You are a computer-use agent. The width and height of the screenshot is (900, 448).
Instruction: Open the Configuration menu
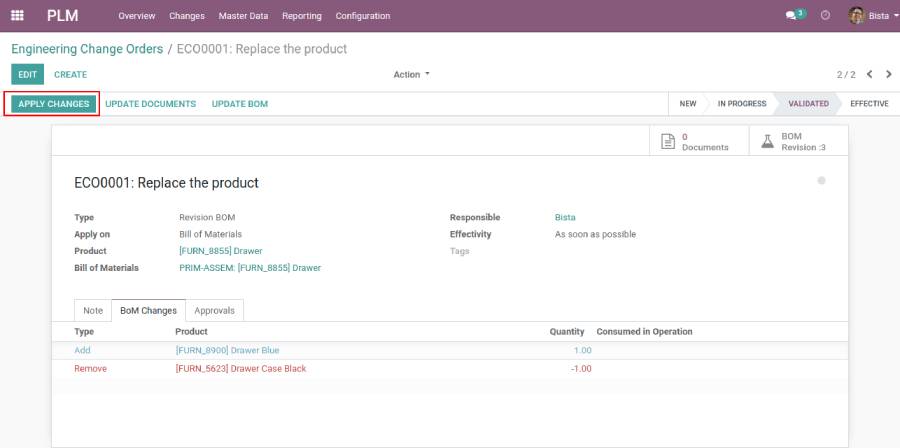363,16
